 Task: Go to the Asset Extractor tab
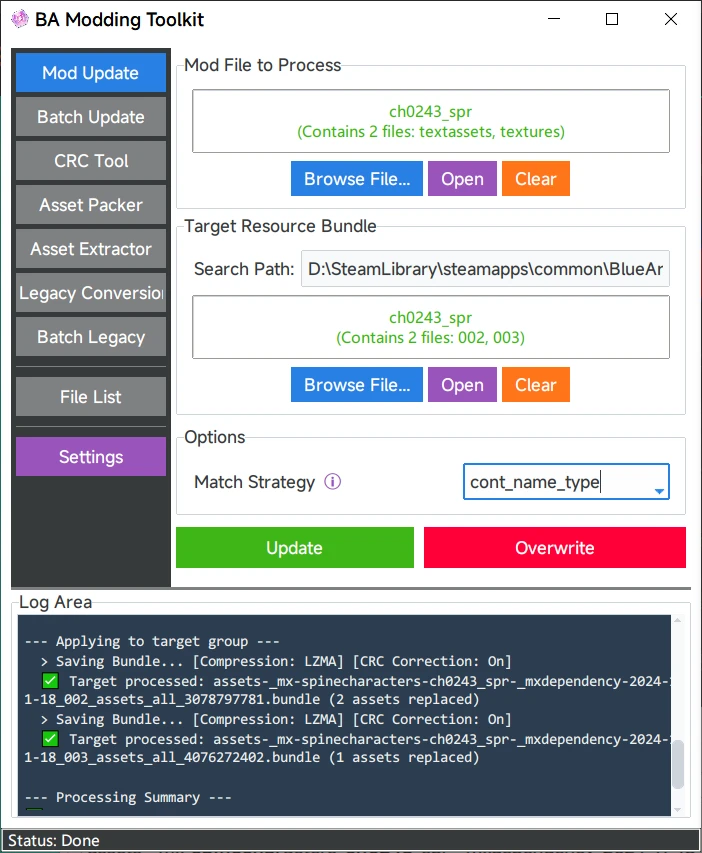pyautogui.click(x=91, y=249)
